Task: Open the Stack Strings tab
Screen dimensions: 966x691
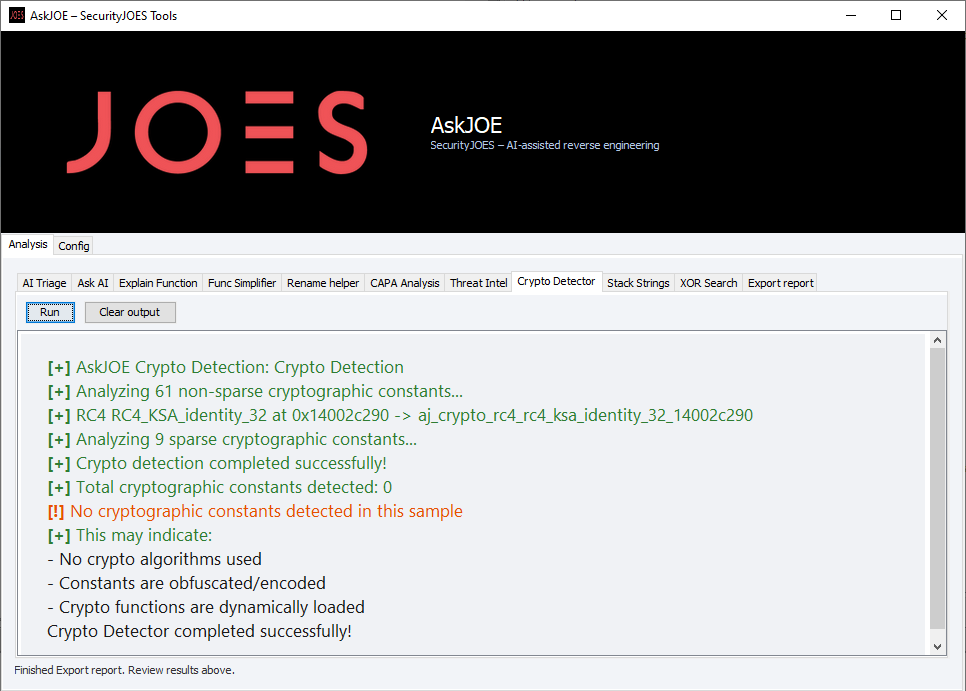Action: [x=638, y=283]
